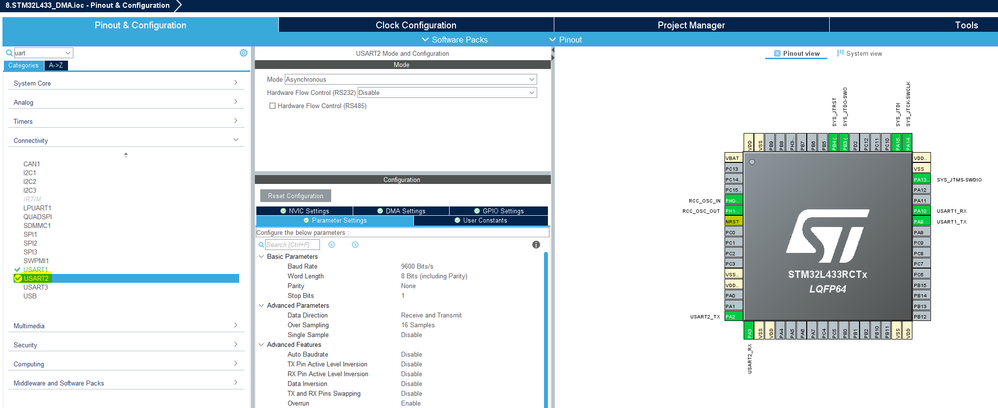This screenshot has width=998, height=408.
Task: Select the PC0 pin on the chip
Action: tap(732, 232)
